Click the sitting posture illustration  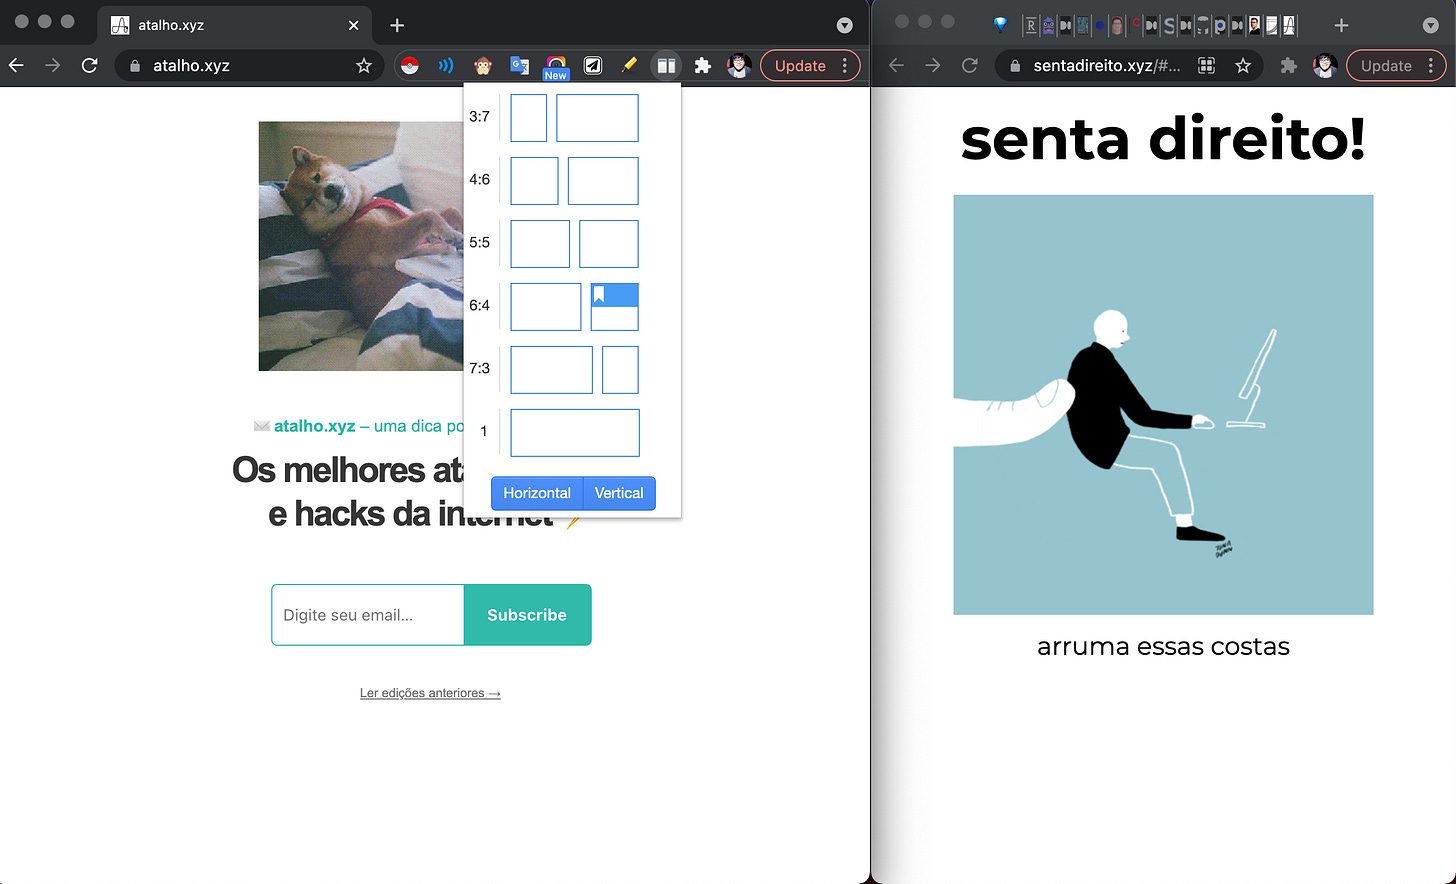coord(1163,405)
